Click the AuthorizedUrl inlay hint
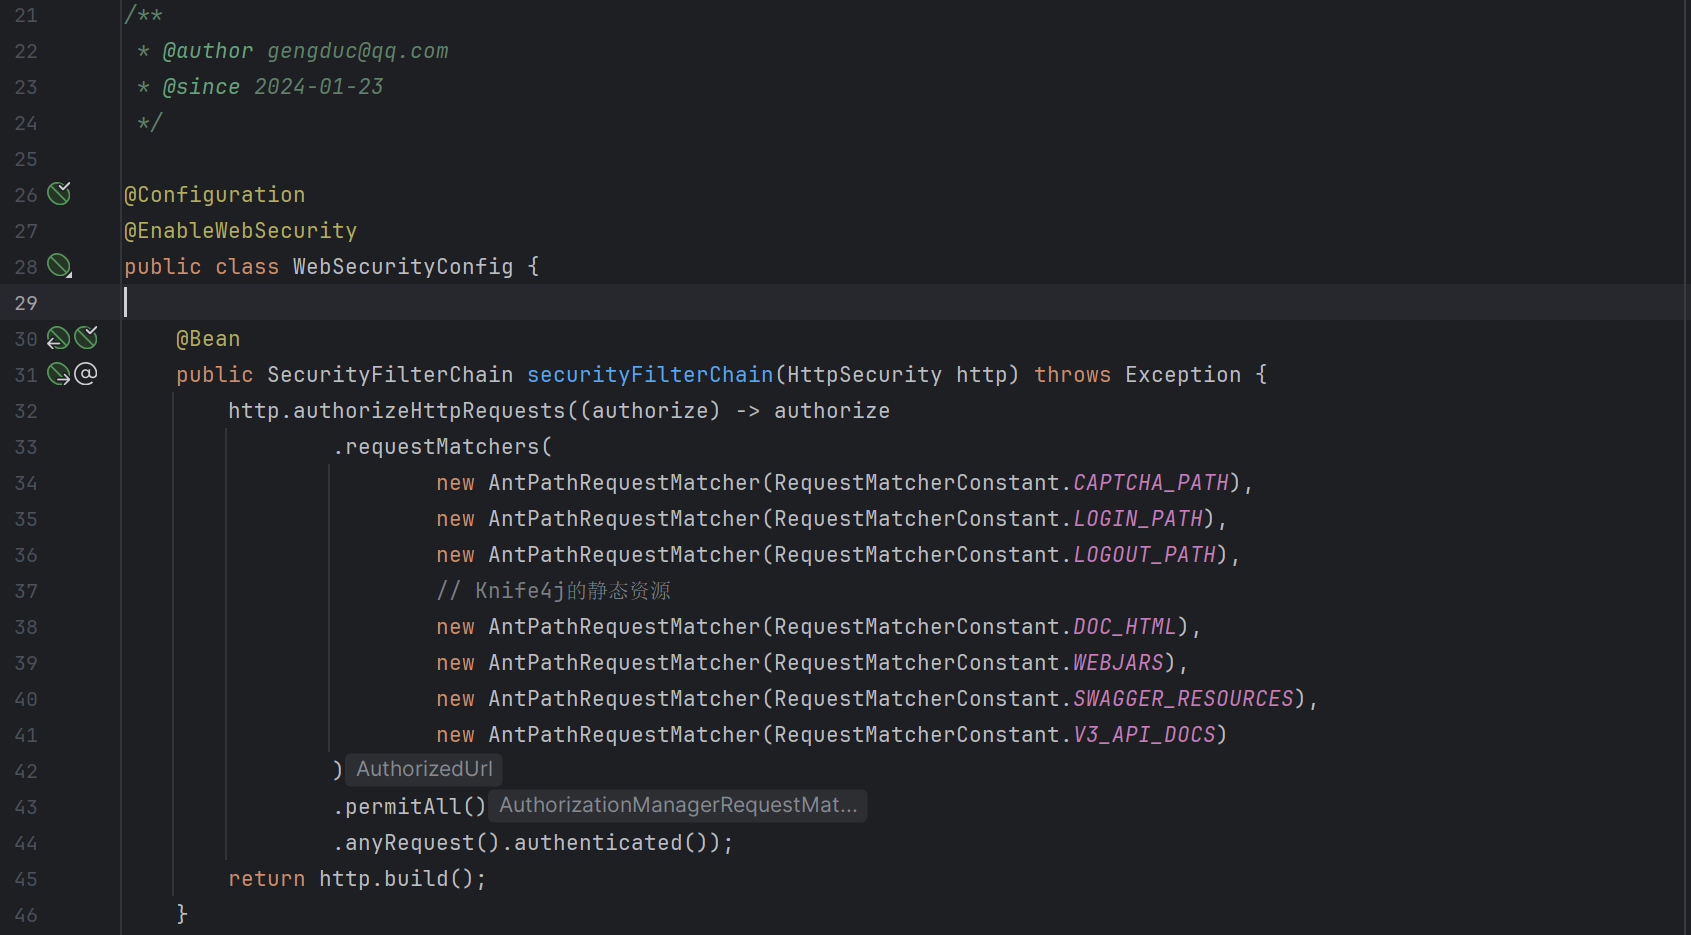 click(x=423, y=769)
